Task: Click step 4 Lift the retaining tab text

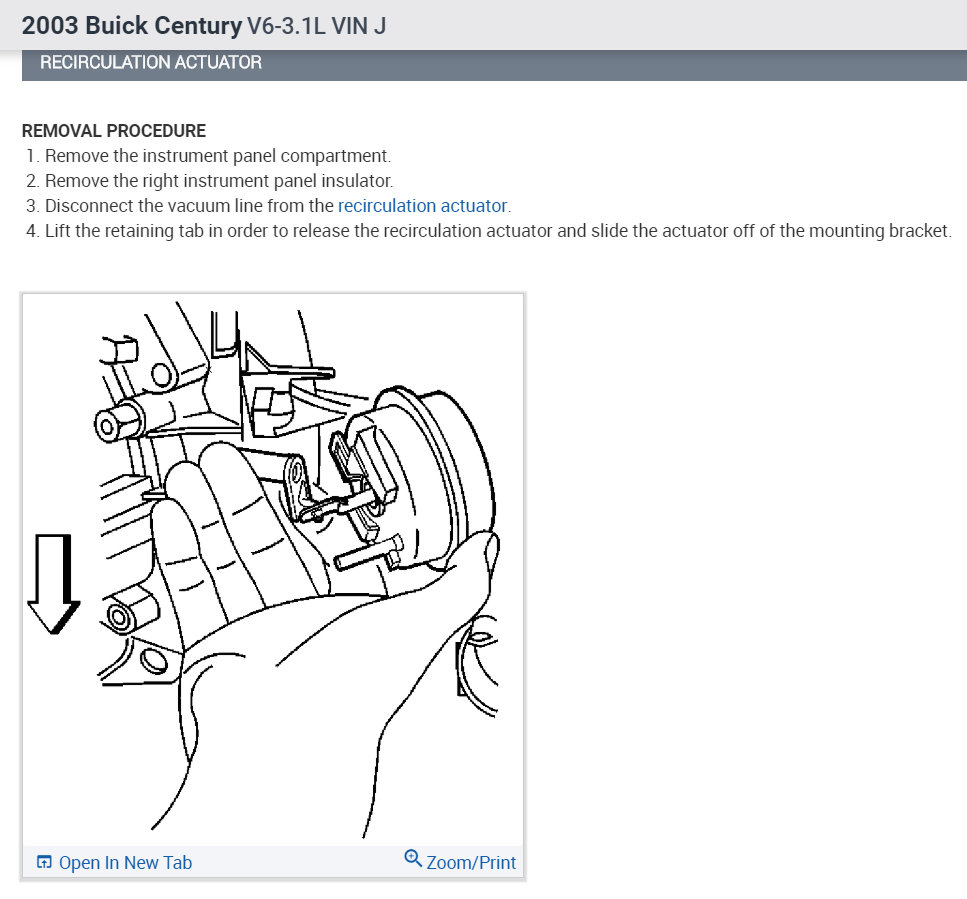Action: [489, 231]
